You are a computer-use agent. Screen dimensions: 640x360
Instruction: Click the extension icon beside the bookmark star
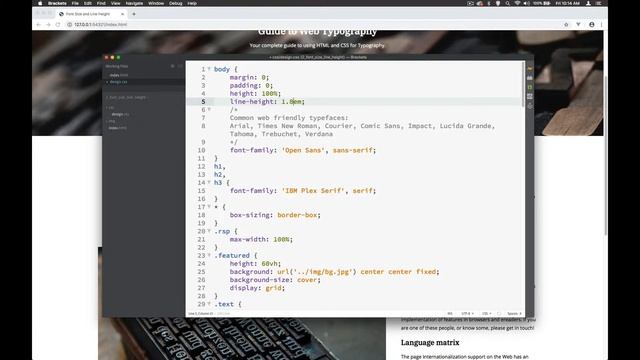[x=578, y=24]
